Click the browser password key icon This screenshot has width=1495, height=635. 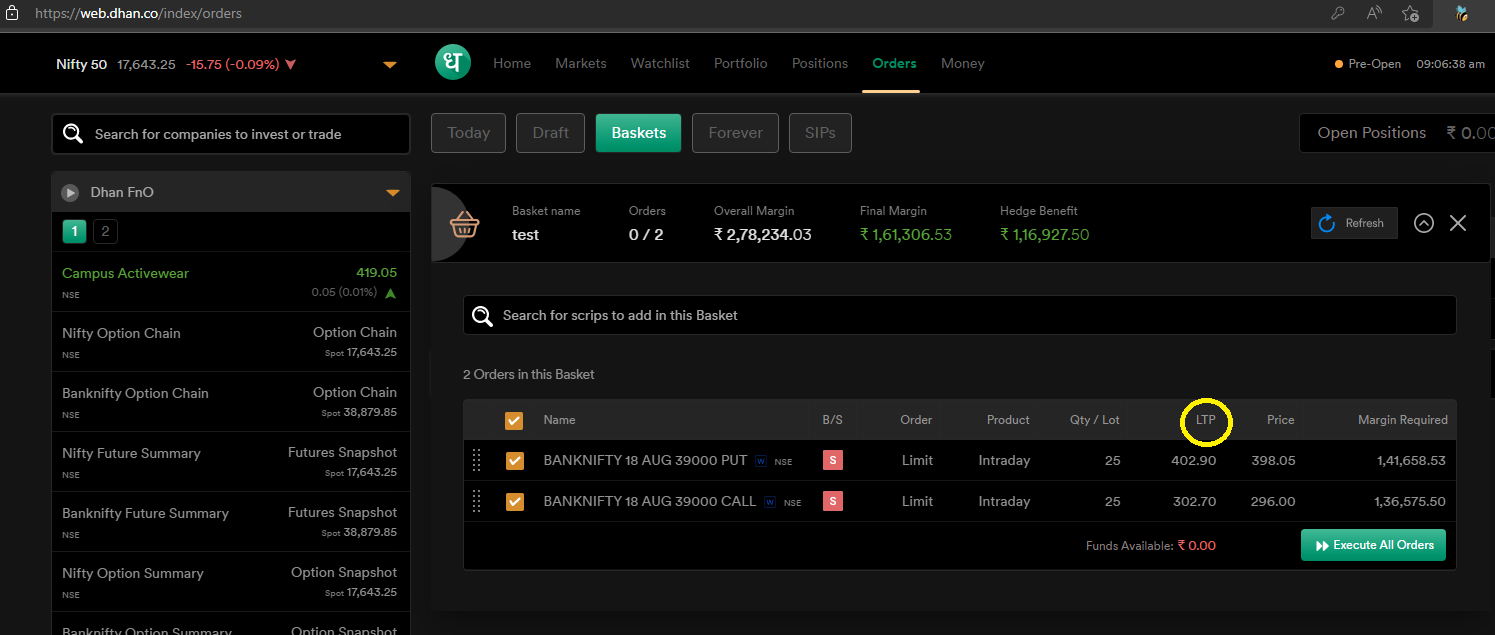(1338, 13)
